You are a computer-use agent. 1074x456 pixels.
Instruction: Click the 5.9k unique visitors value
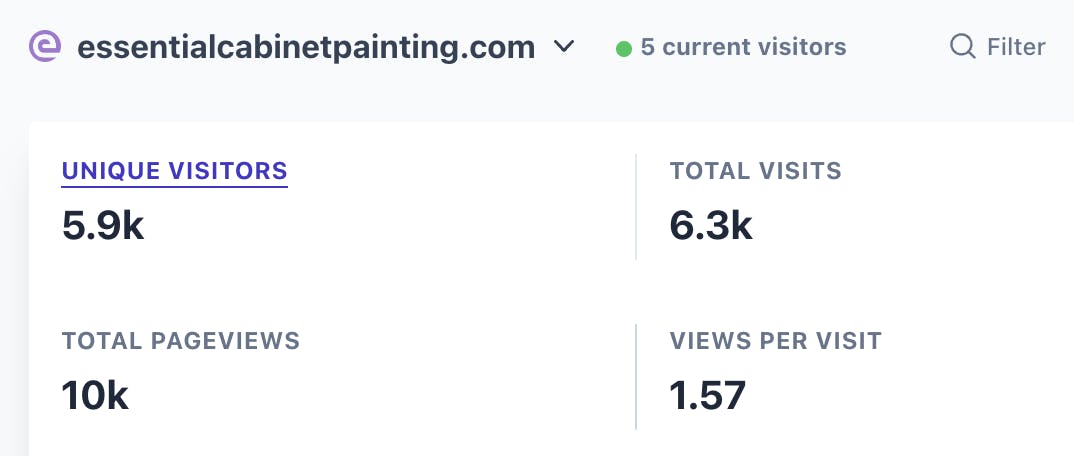pyautogui.click(x=103, y=226)
